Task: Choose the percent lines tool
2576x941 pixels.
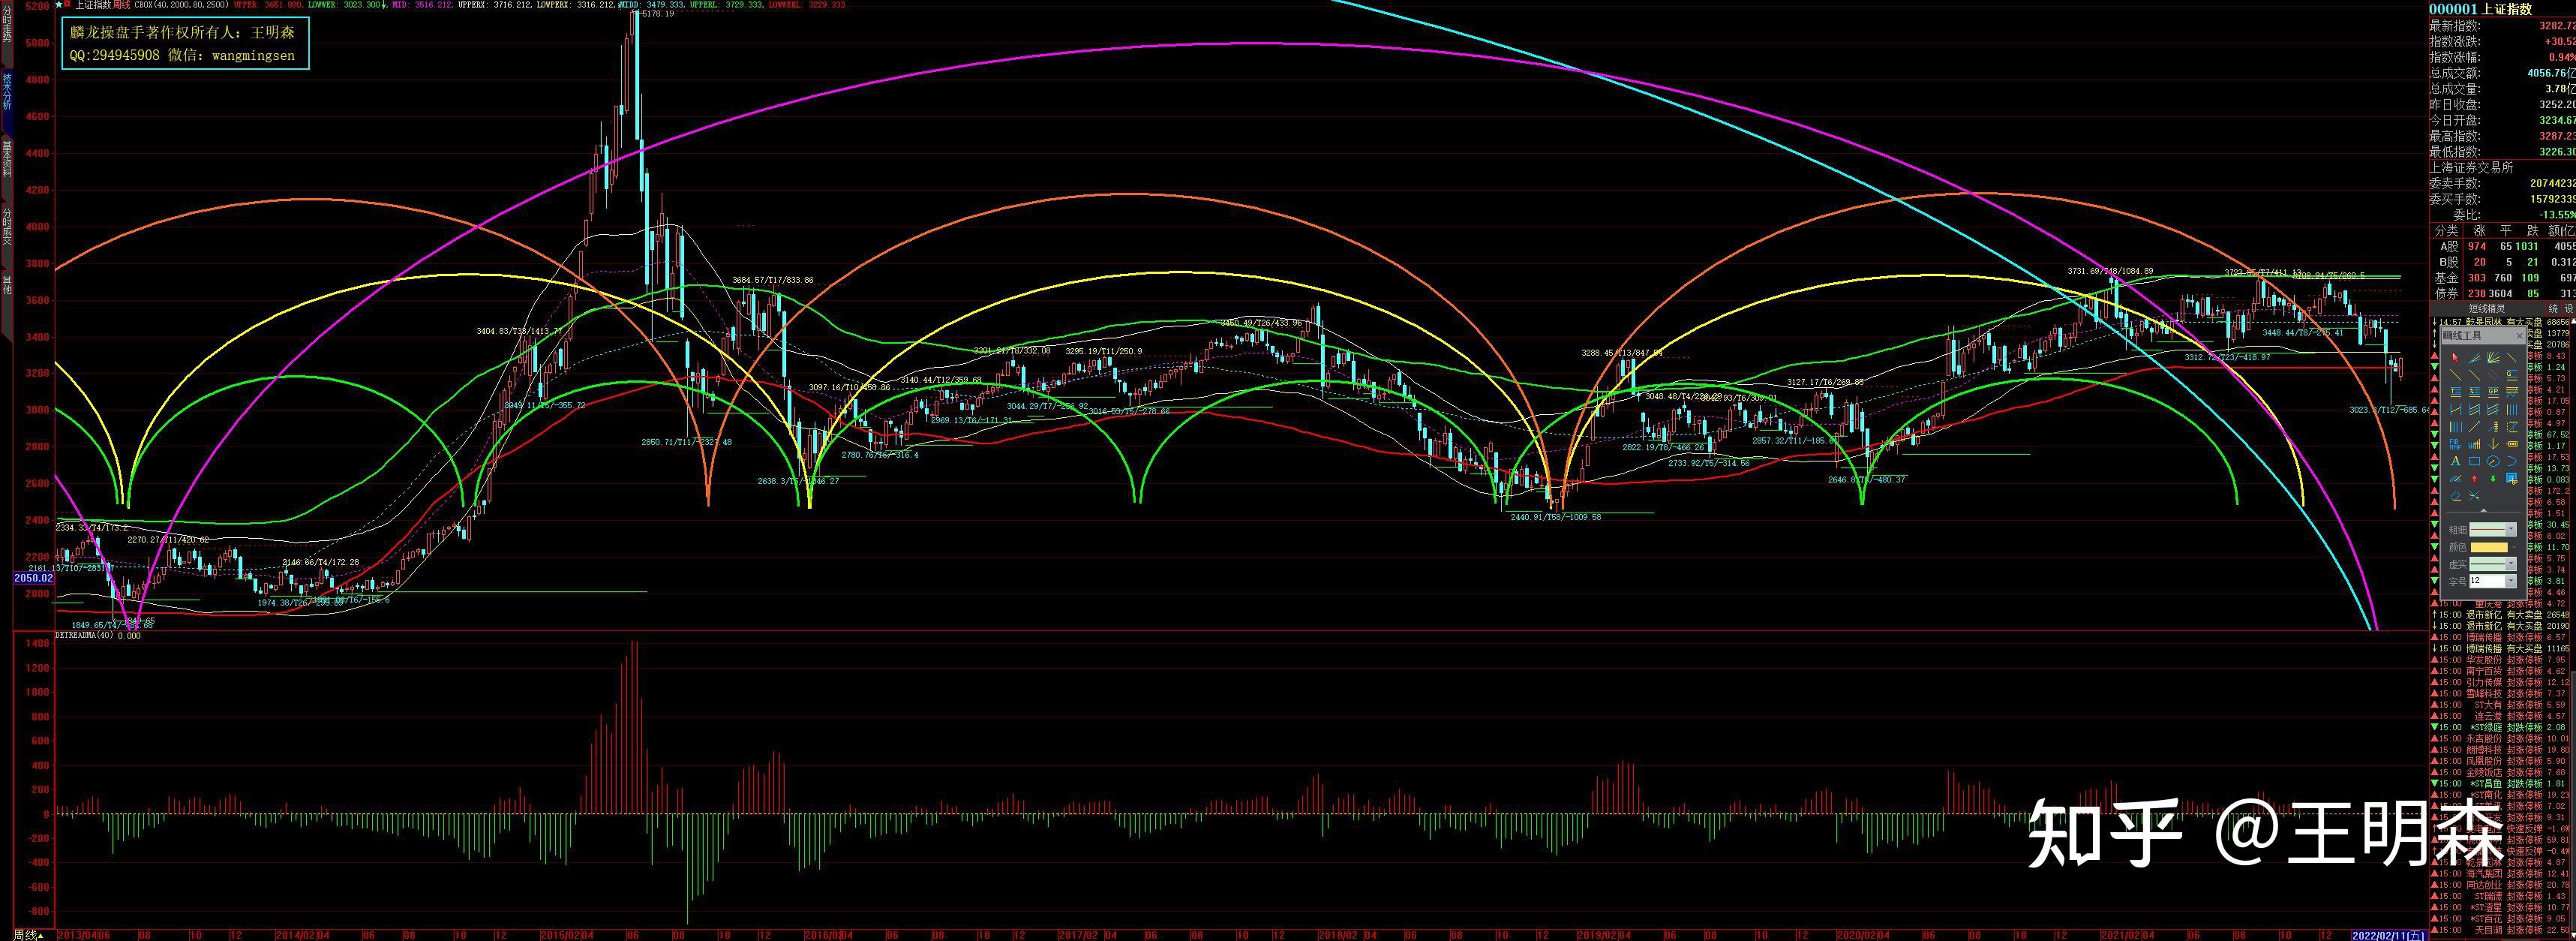Action: tap(2474, 391)
